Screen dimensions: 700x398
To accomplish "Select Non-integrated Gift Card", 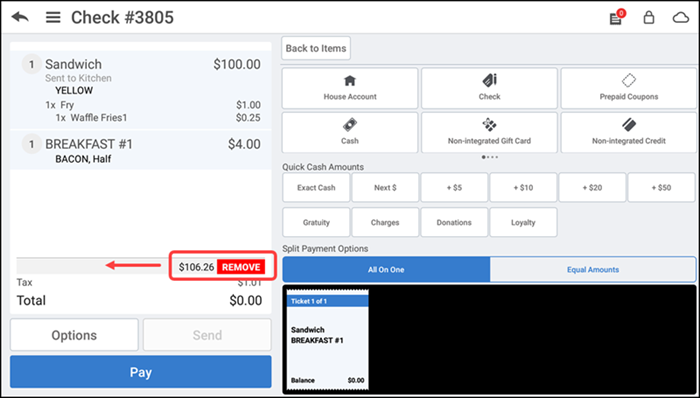I will [x=489, y=133].
